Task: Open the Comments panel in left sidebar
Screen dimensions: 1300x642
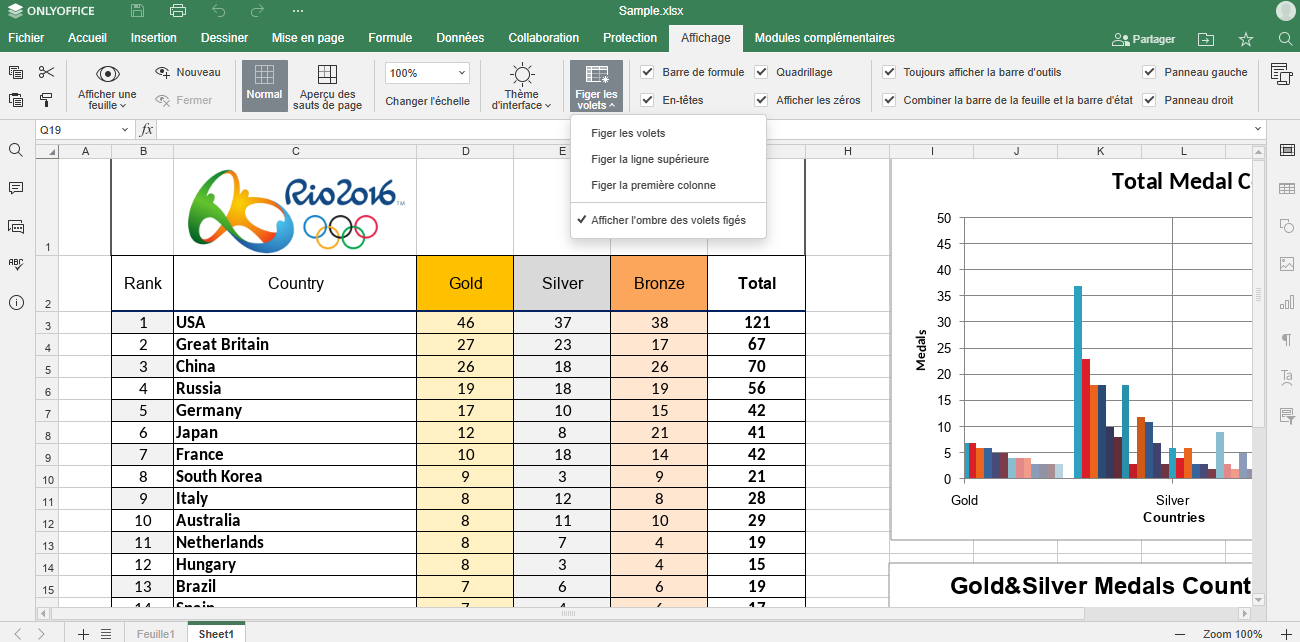Action: tap(16, 188)
